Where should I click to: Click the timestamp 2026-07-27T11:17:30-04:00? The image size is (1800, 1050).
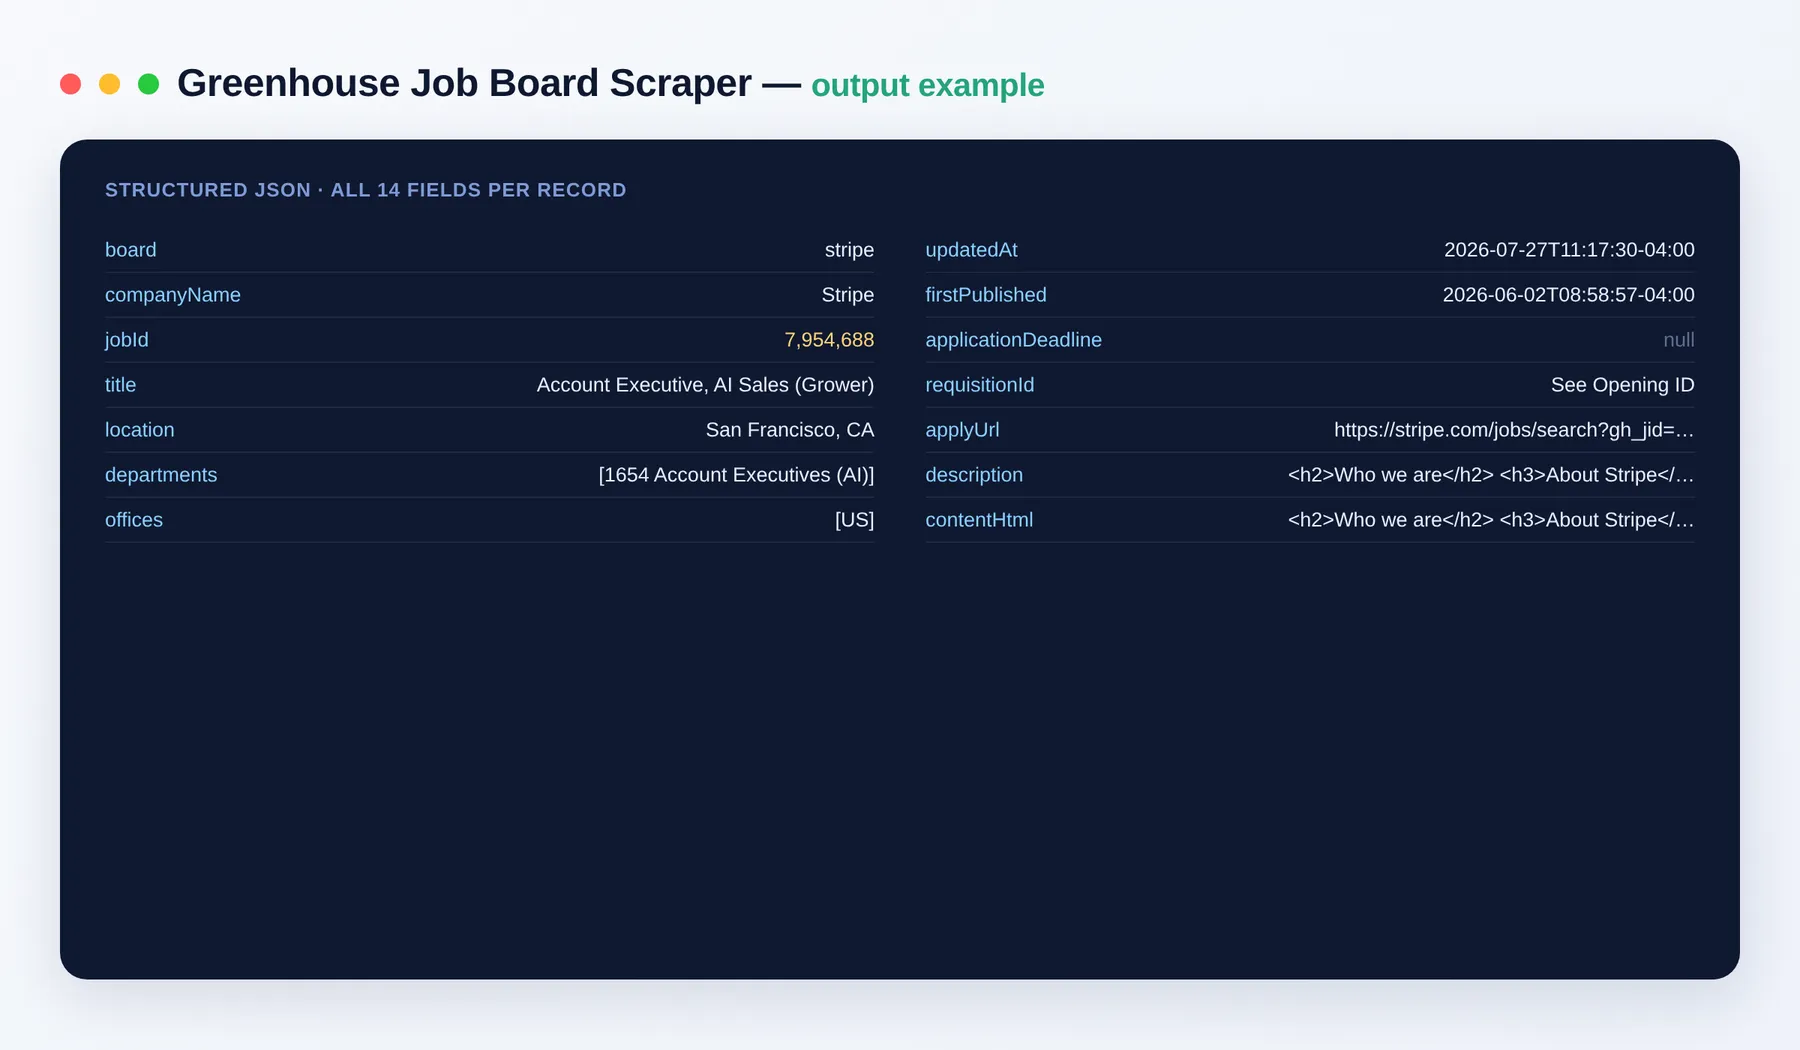pos(1569,250)
